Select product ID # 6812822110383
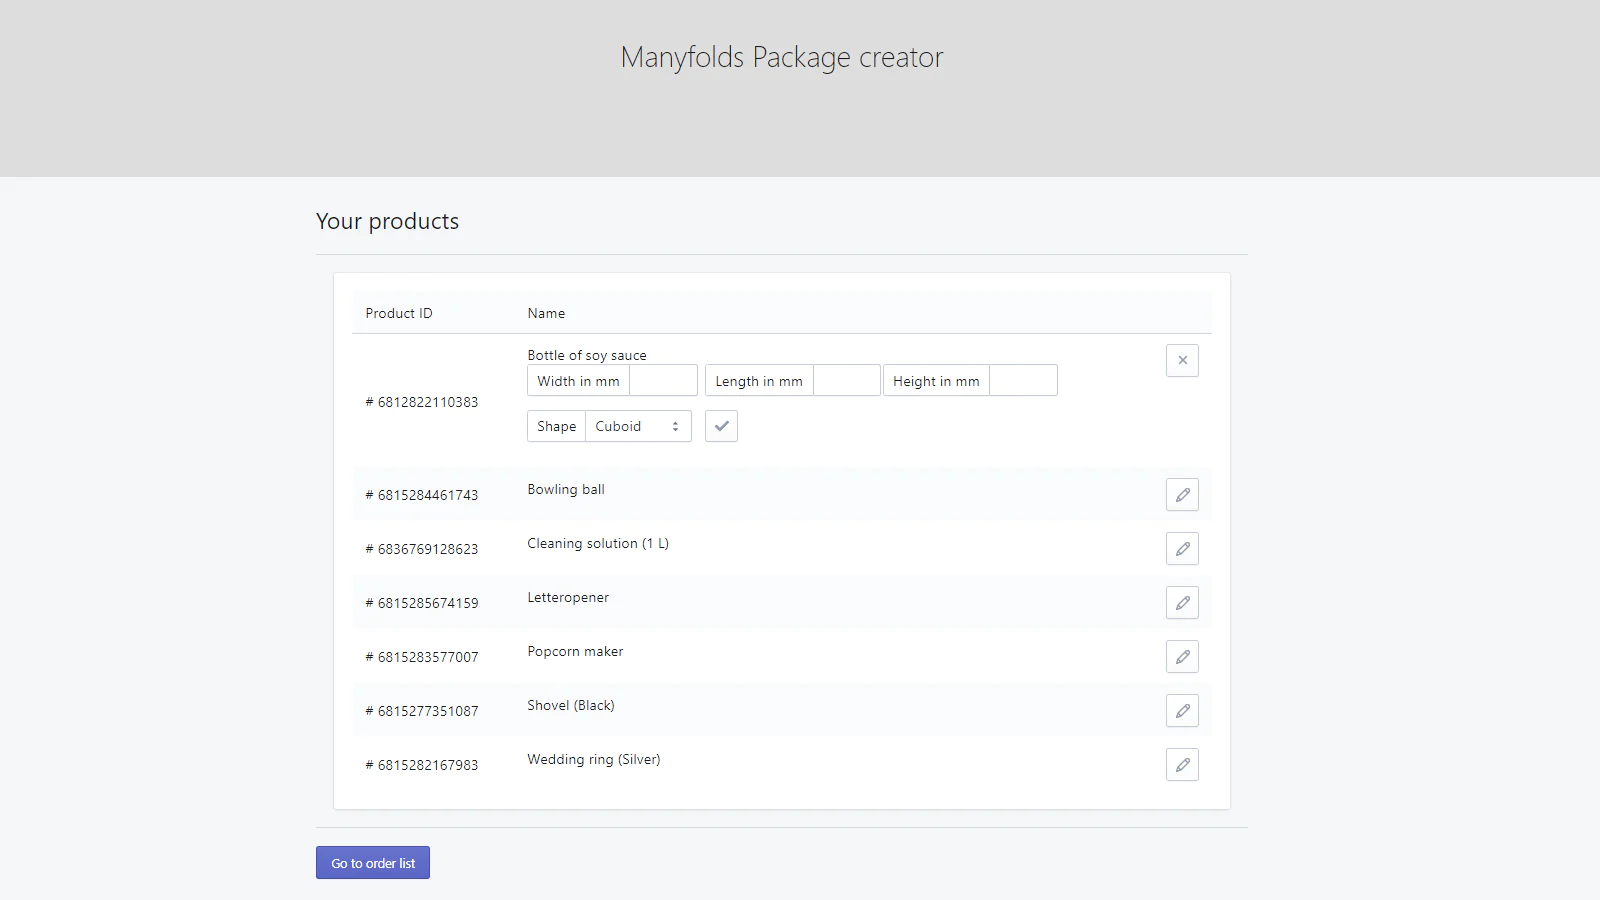 coord(422,402)
